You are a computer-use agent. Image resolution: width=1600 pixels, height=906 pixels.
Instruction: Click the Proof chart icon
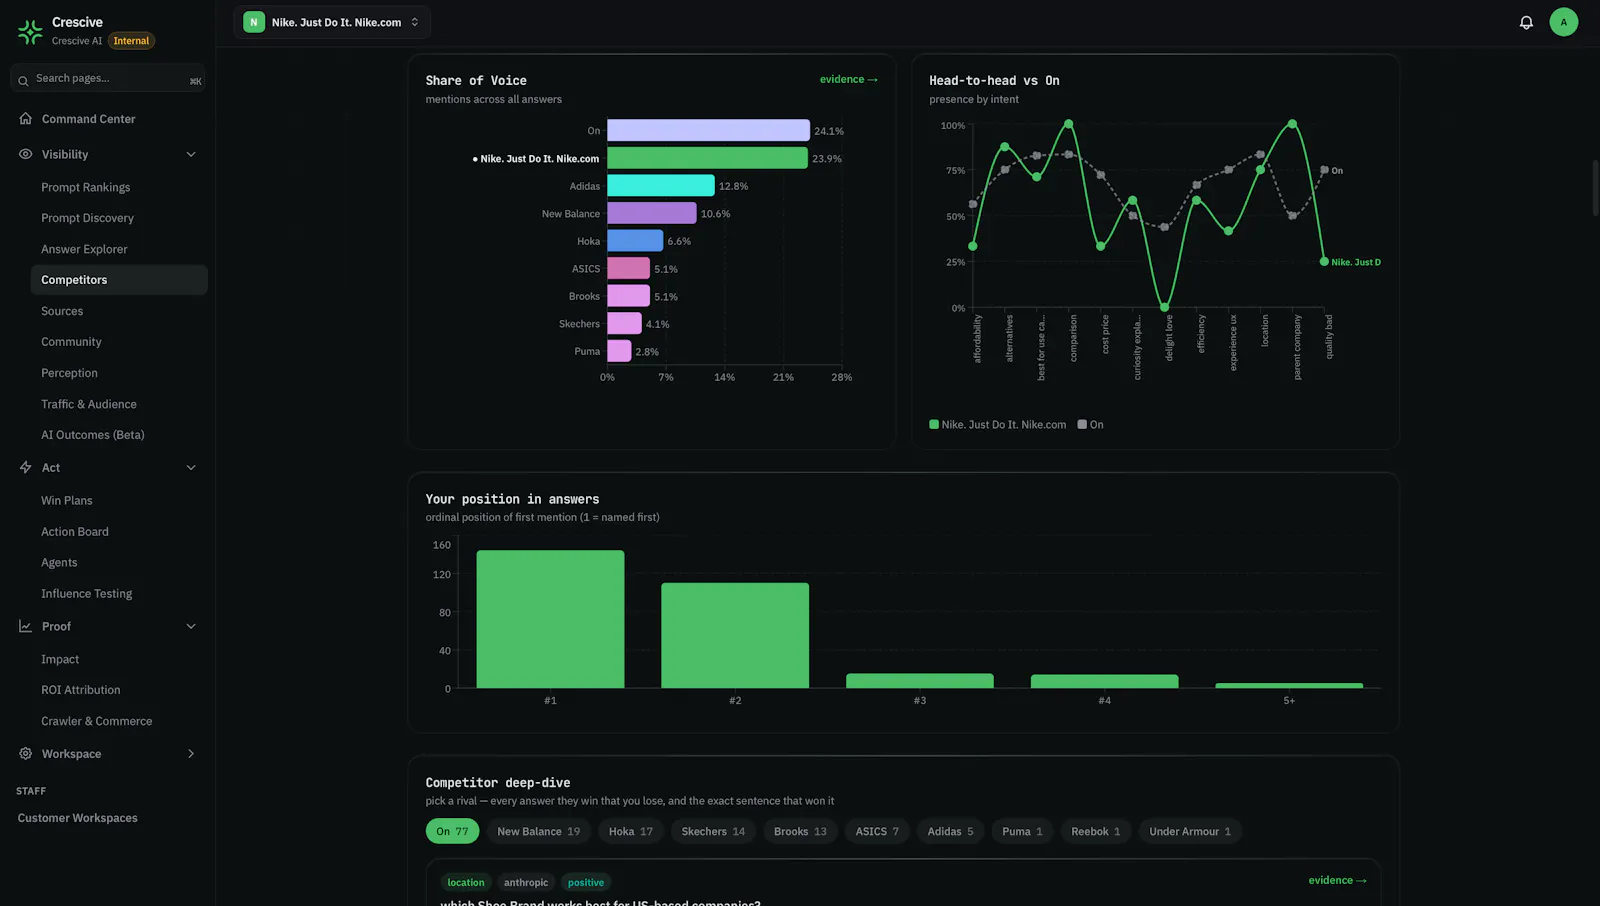tap(26, 626)
